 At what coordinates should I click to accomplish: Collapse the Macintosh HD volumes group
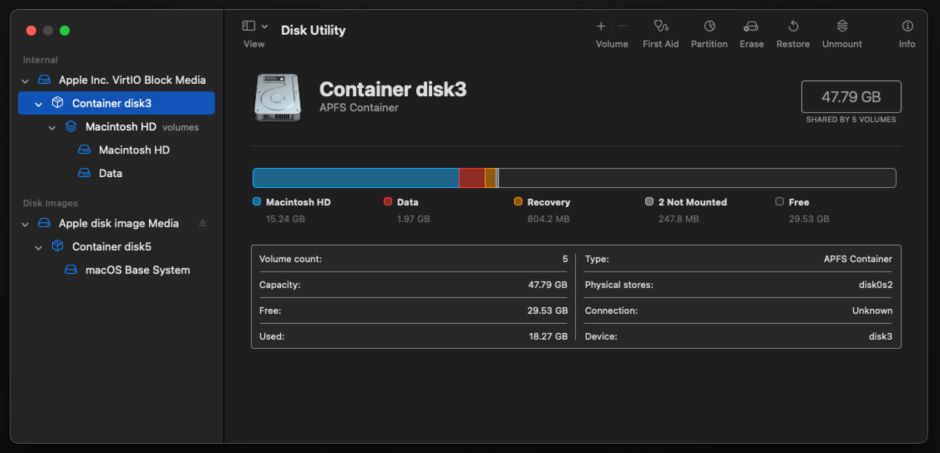(52, 127)
